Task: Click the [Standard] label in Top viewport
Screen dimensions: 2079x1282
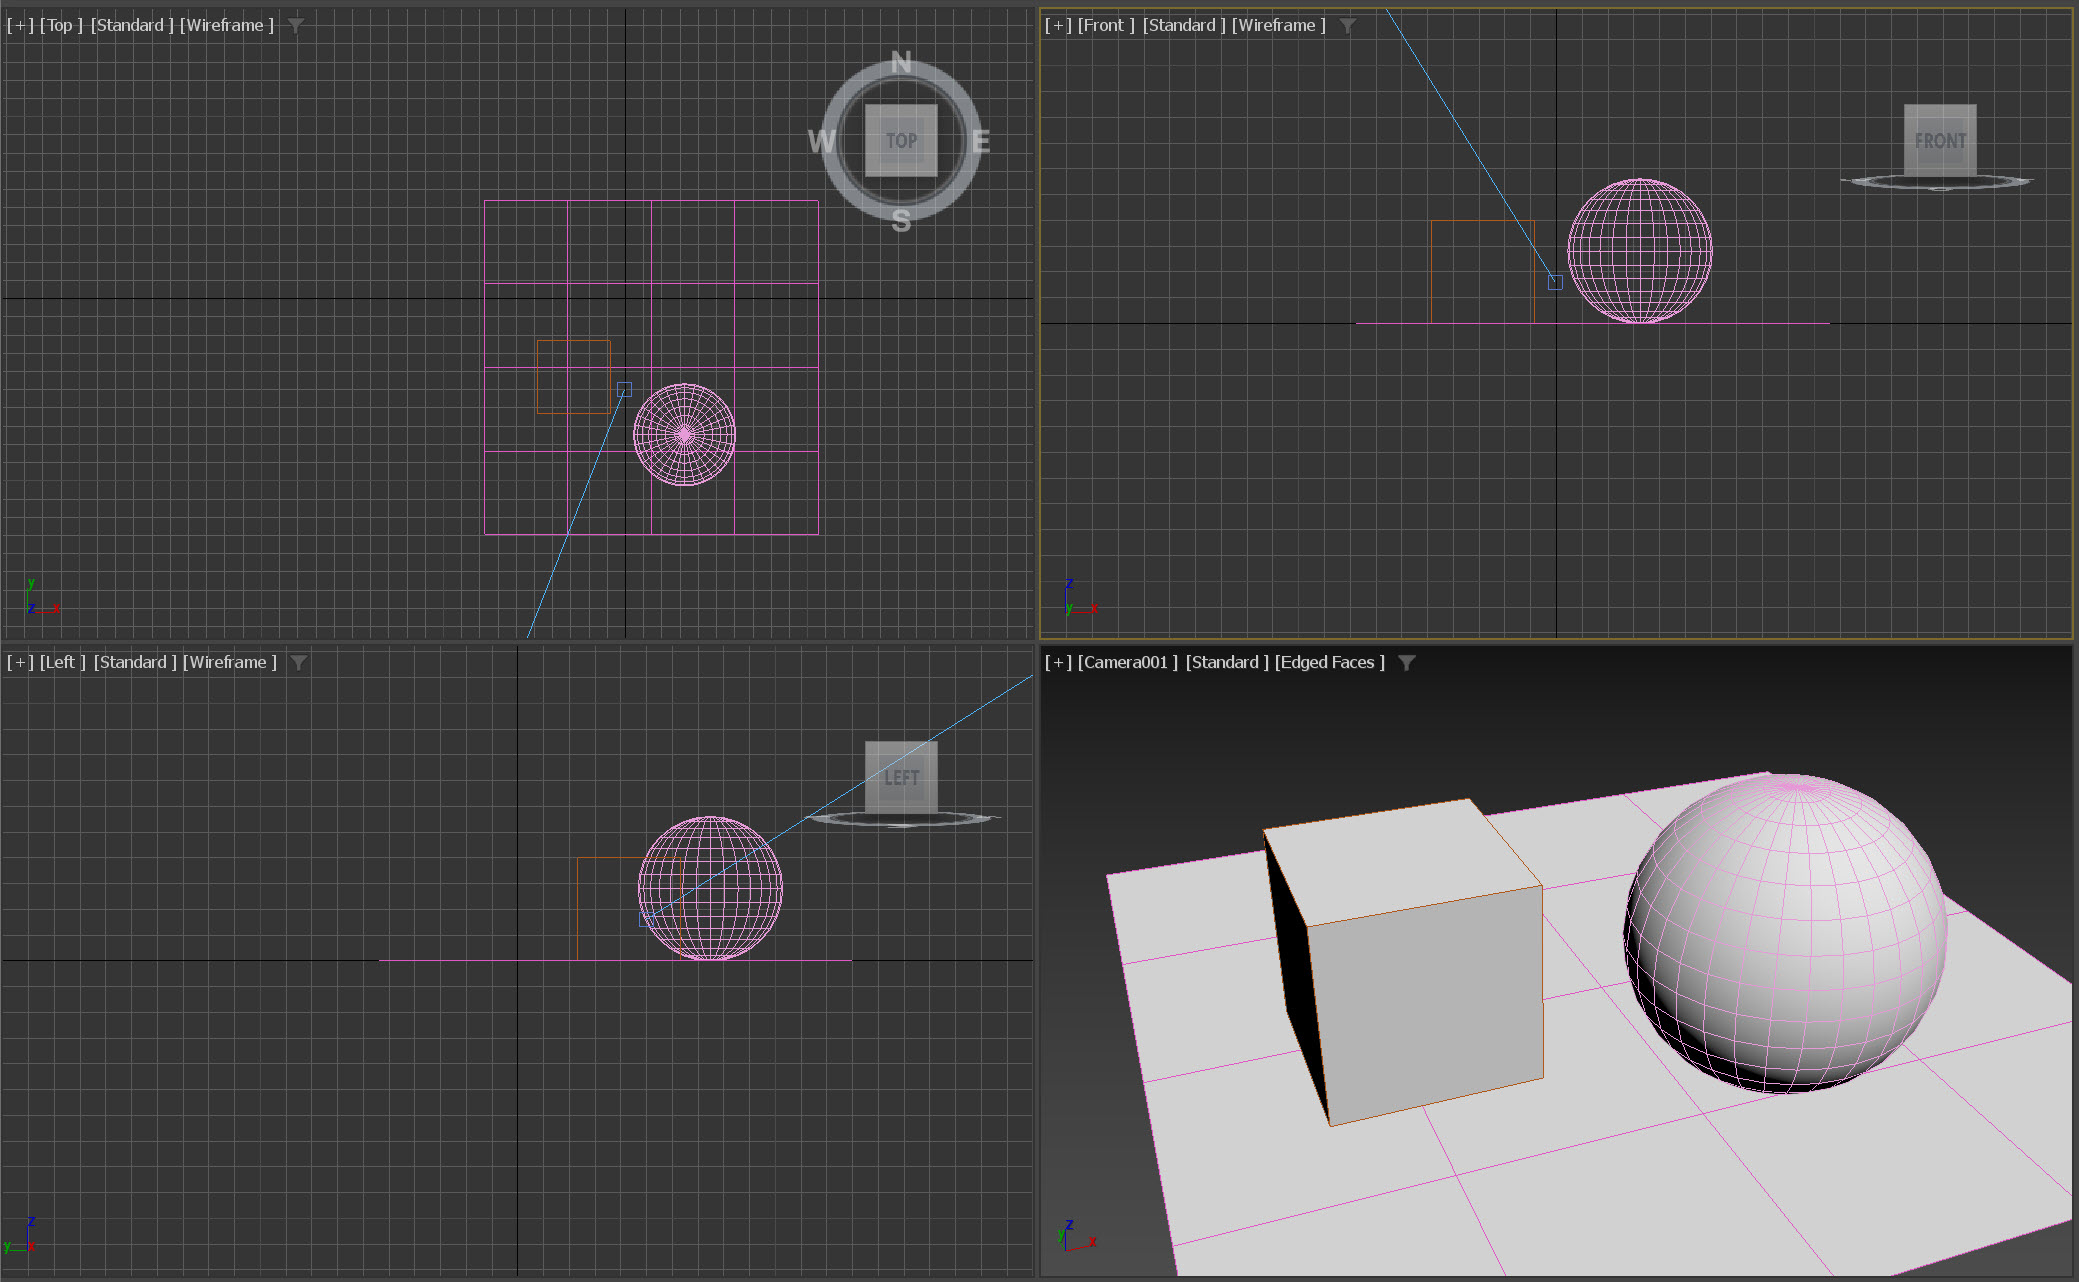Action: [132, 26]
